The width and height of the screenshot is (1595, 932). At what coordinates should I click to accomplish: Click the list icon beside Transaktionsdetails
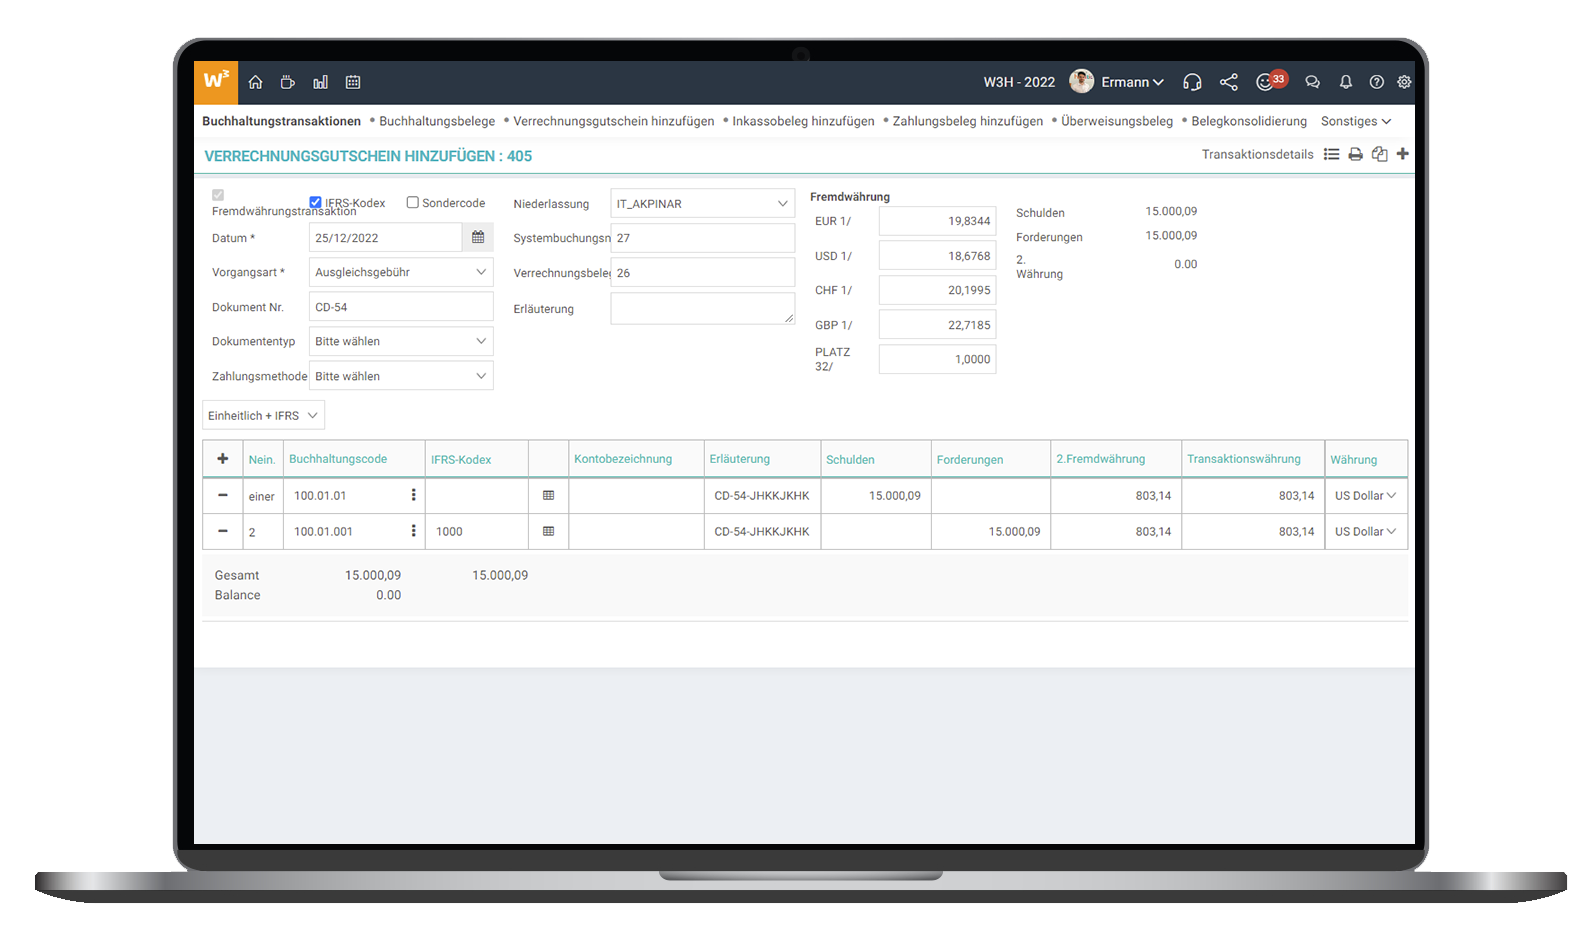(1331, 154)
